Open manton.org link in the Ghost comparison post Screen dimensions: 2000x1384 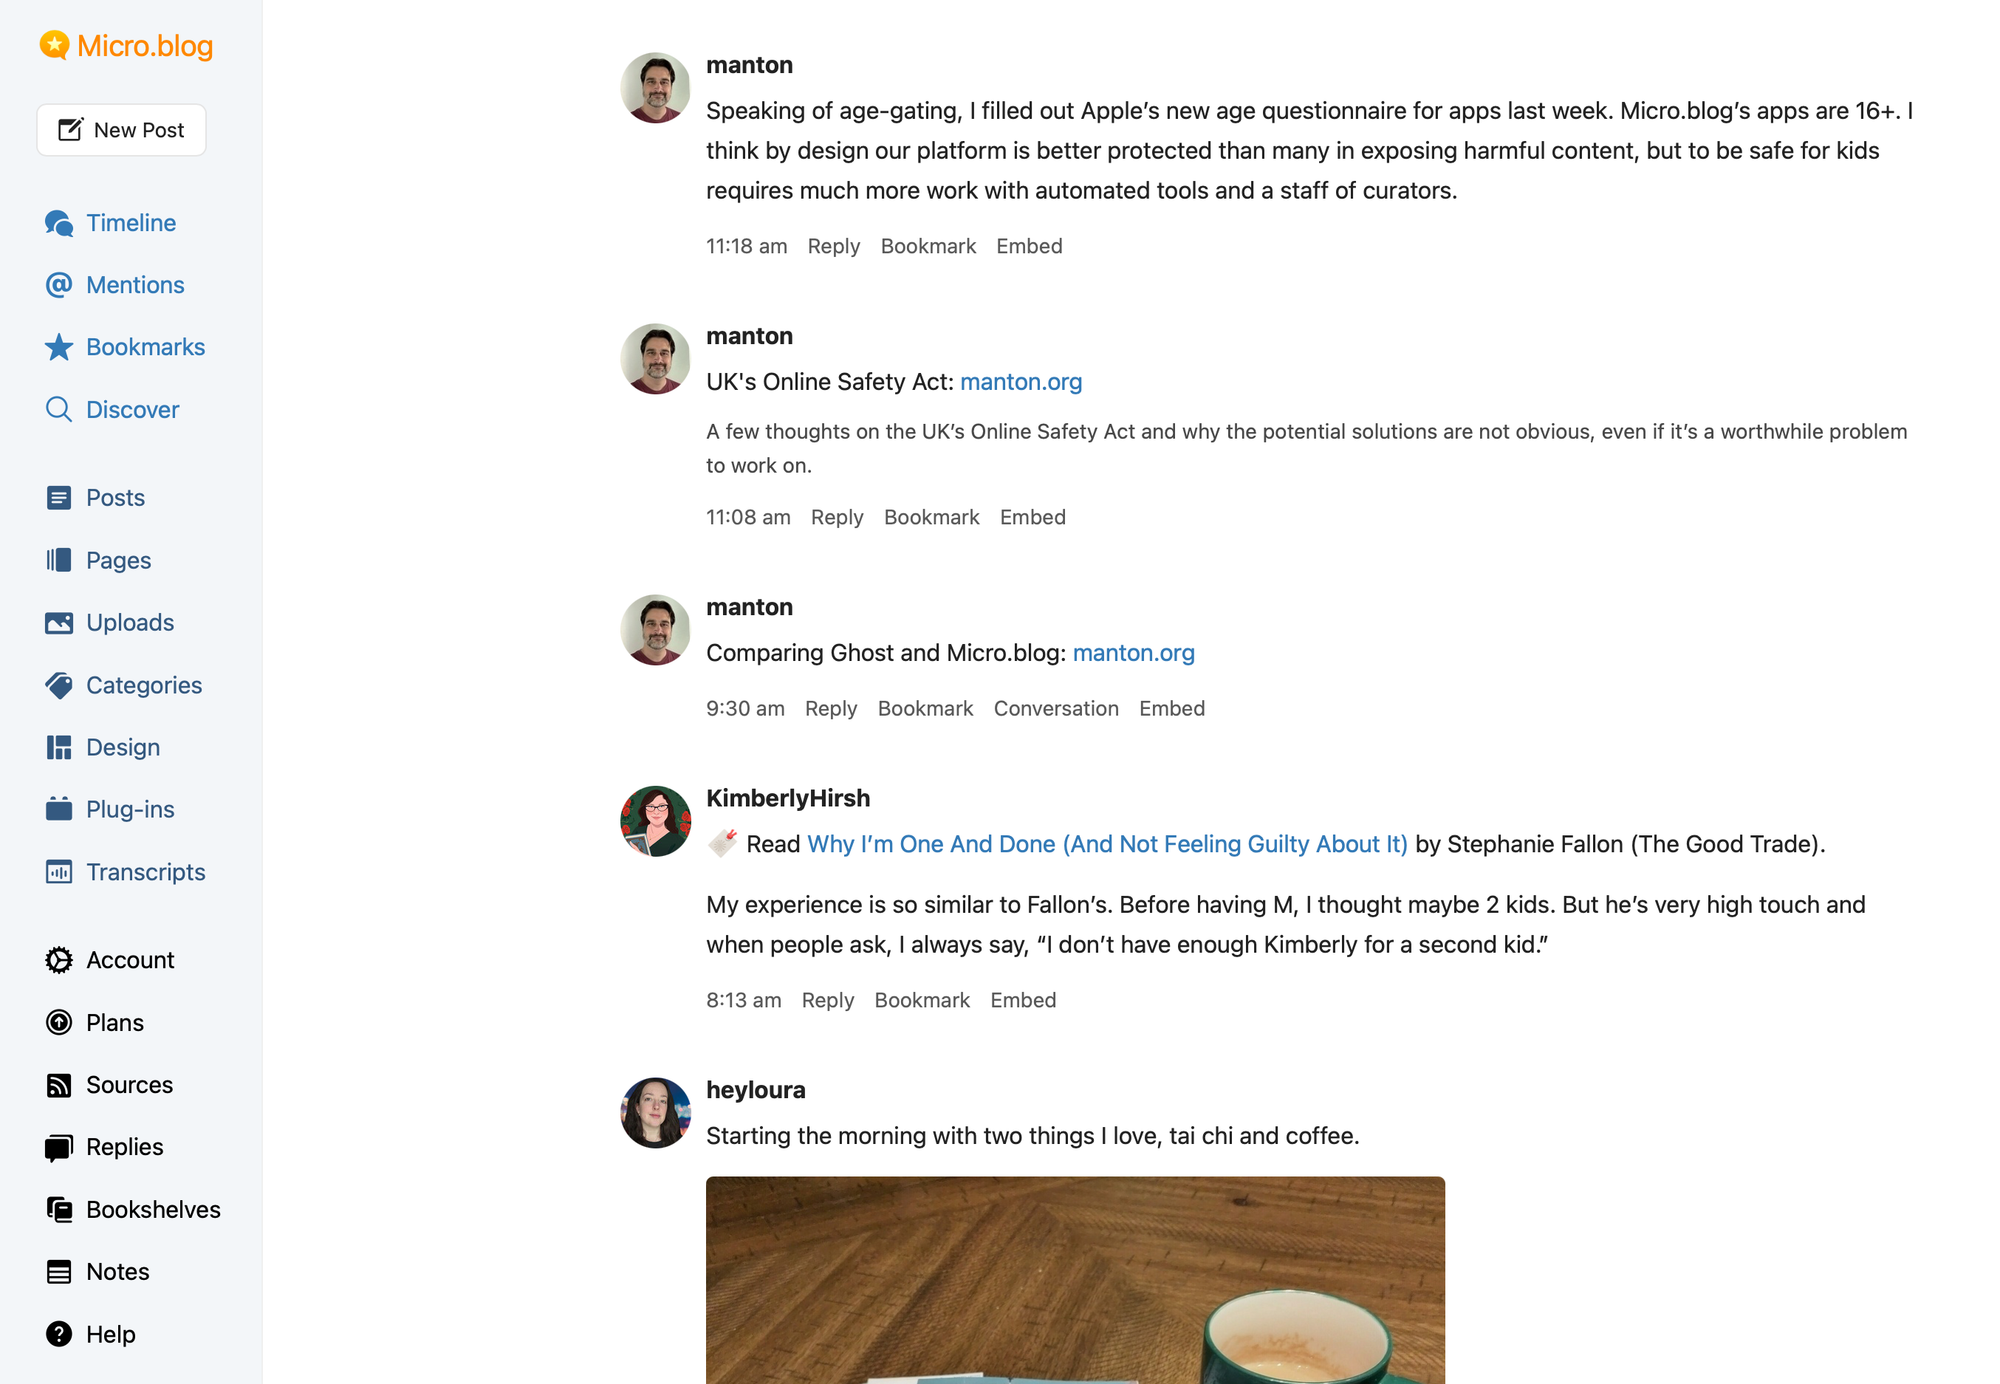click(1133, 652)
